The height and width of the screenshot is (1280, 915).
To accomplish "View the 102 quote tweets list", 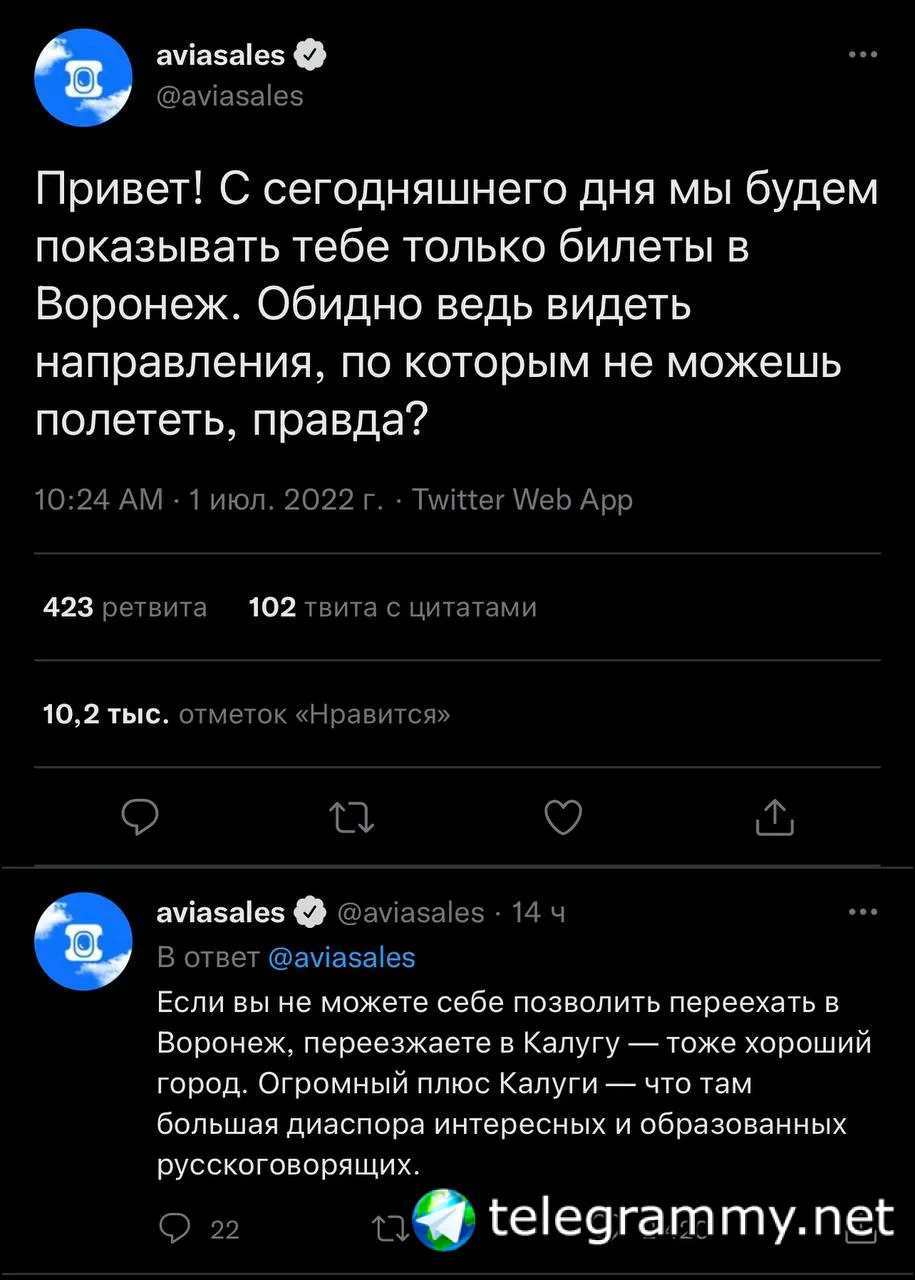I will 393,607.
